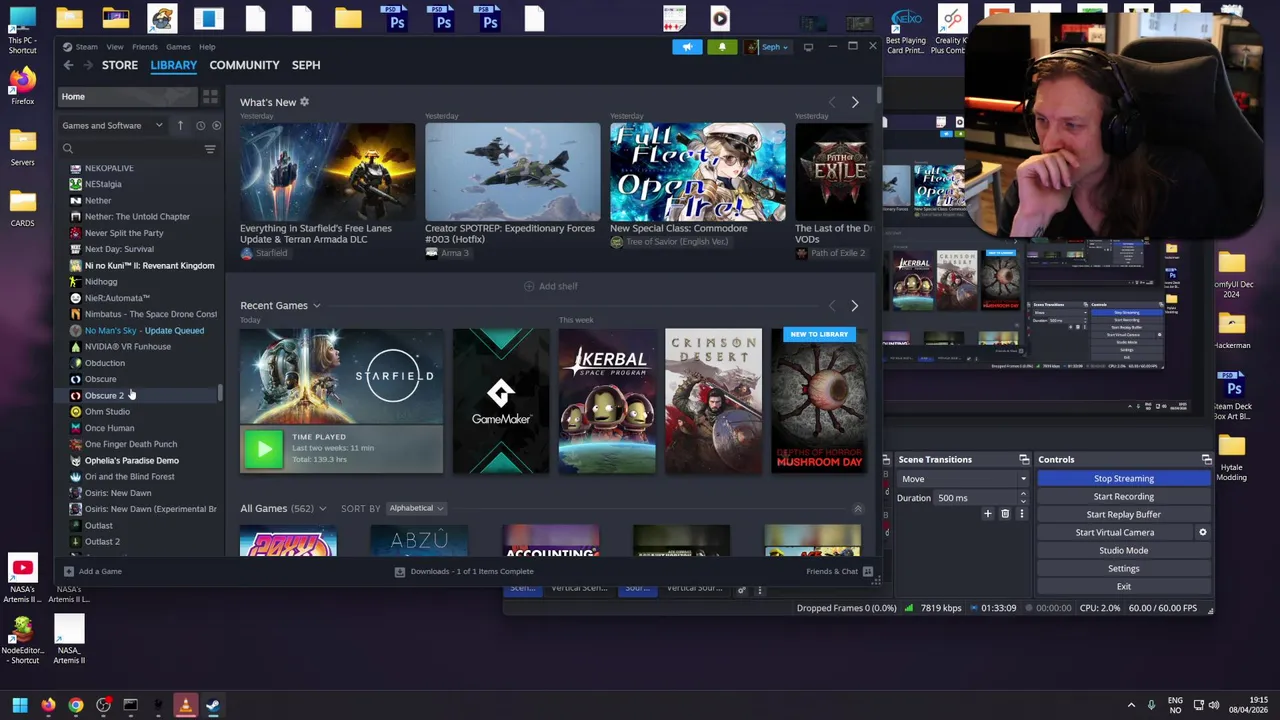Enter Big Picture mode icon
The height and width of the screenshot is (720, 1280).
808,47
